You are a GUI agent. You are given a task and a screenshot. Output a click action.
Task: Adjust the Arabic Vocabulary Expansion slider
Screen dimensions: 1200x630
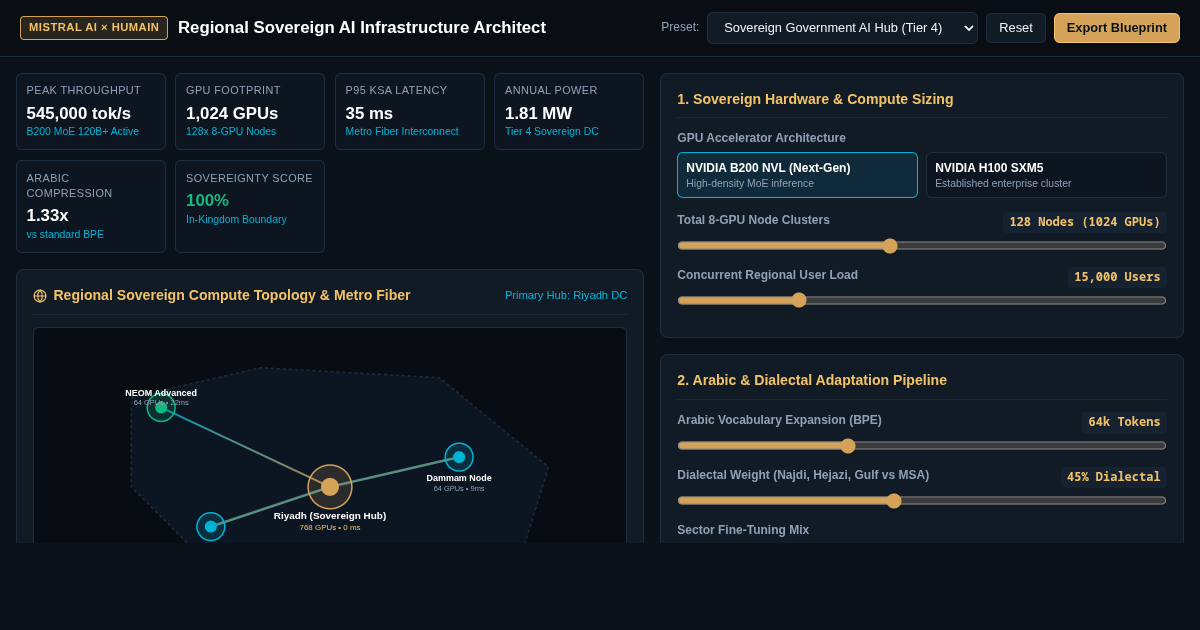pyautogui.click(x=922, y=446)
